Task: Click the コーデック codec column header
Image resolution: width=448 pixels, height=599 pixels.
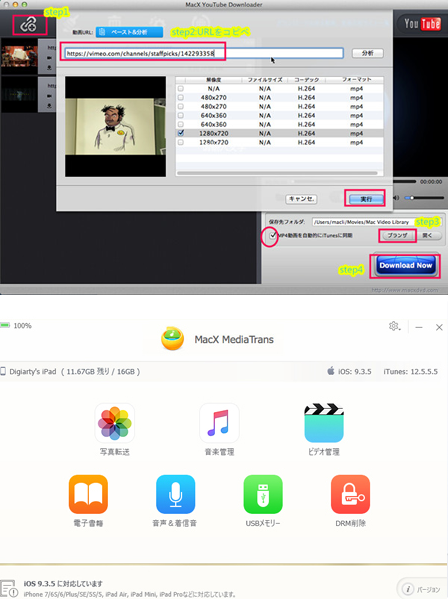Action: click(307, 80)
